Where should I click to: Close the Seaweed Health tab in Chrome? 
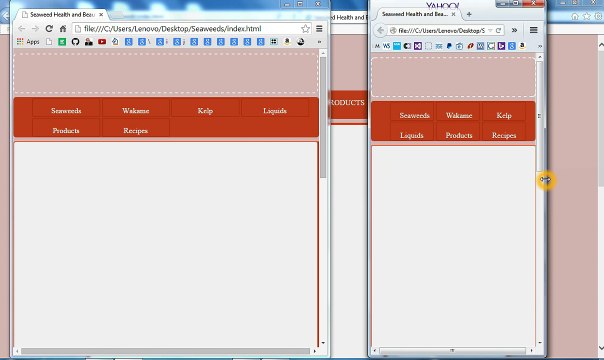coord(101,15)
